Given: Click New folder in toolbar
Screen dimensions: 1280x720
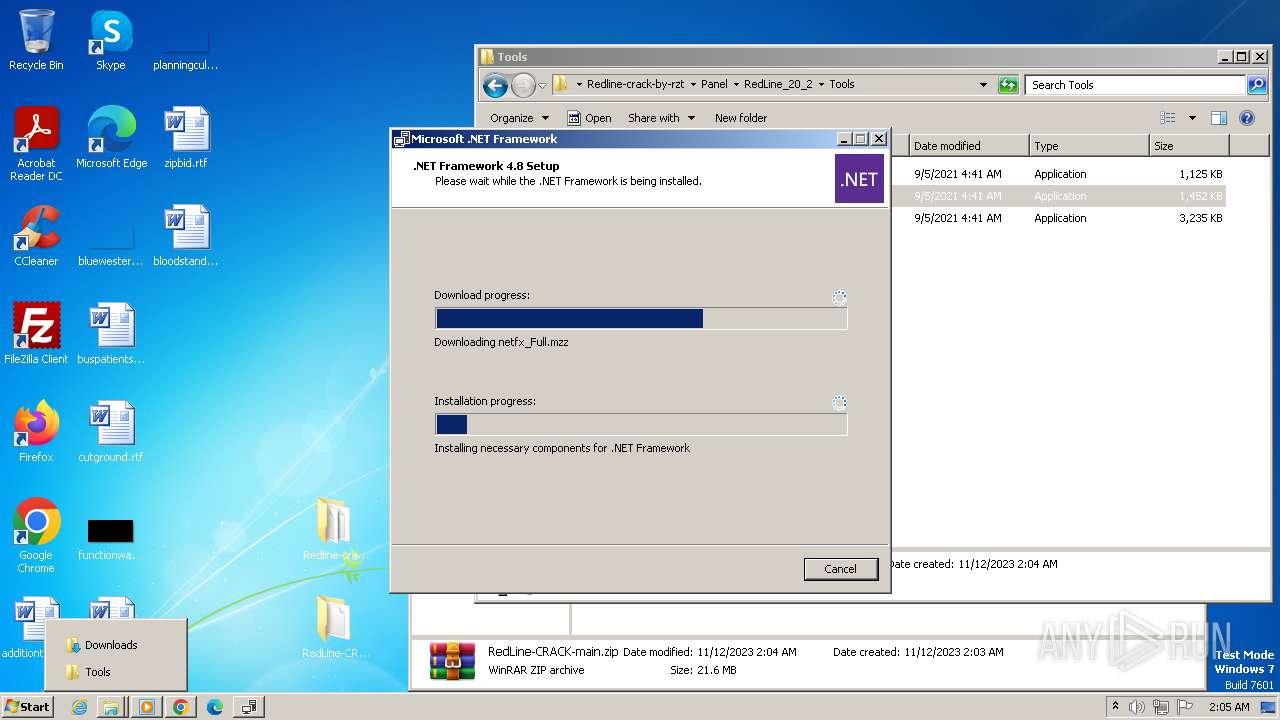Looking at the screenshot, I should click(x=741, y=118).
